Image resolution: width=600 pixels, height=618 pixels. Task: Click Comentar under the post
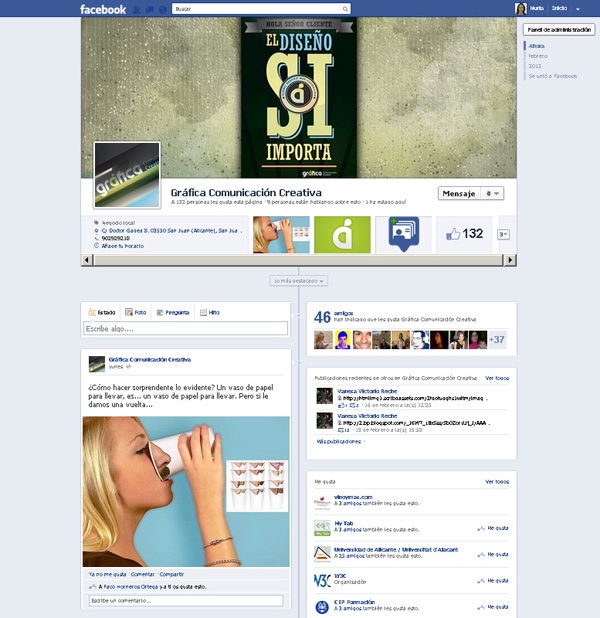(x=143, y=574)
